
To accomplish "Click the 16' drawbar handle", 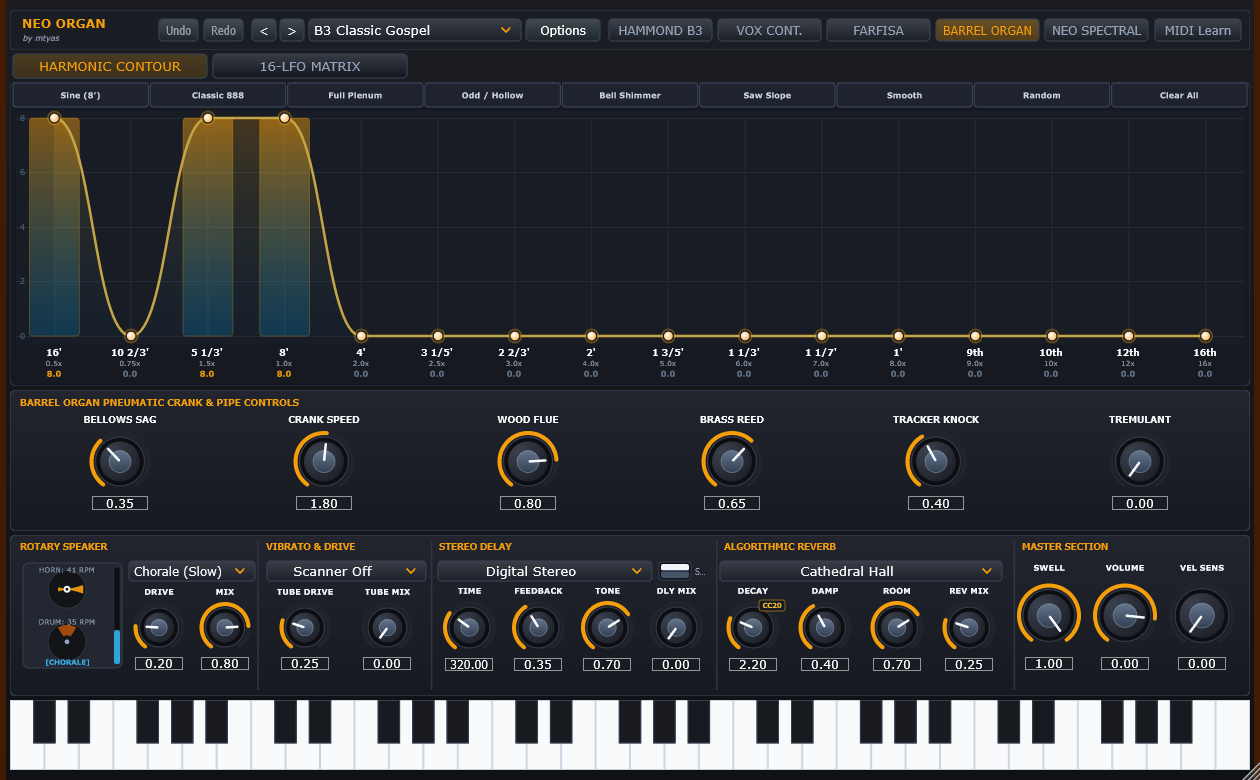I will (54, 118).
